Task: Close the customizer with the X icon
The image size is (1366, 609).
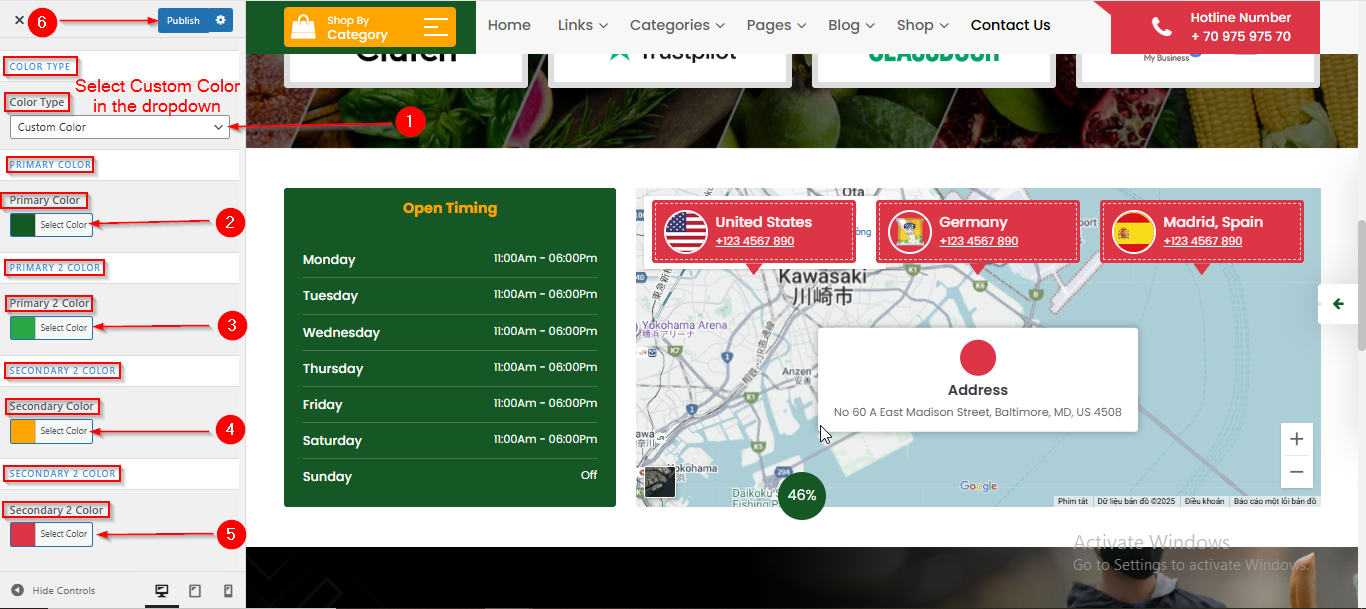Action: pyautogui.click(x=19, y=20)
